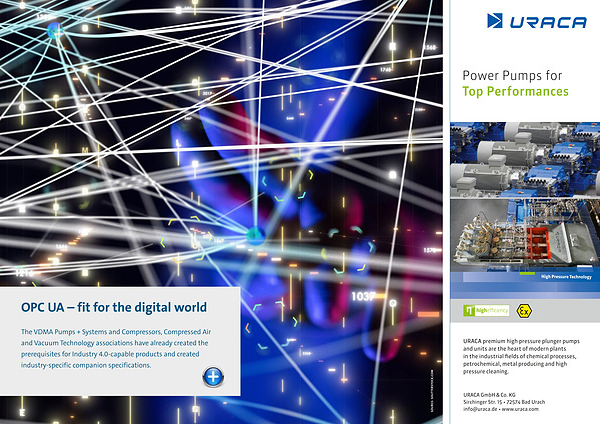Click the high efficiency badge
The height and width of the screenshot is (424, 600).
click(x=486, y=310)
